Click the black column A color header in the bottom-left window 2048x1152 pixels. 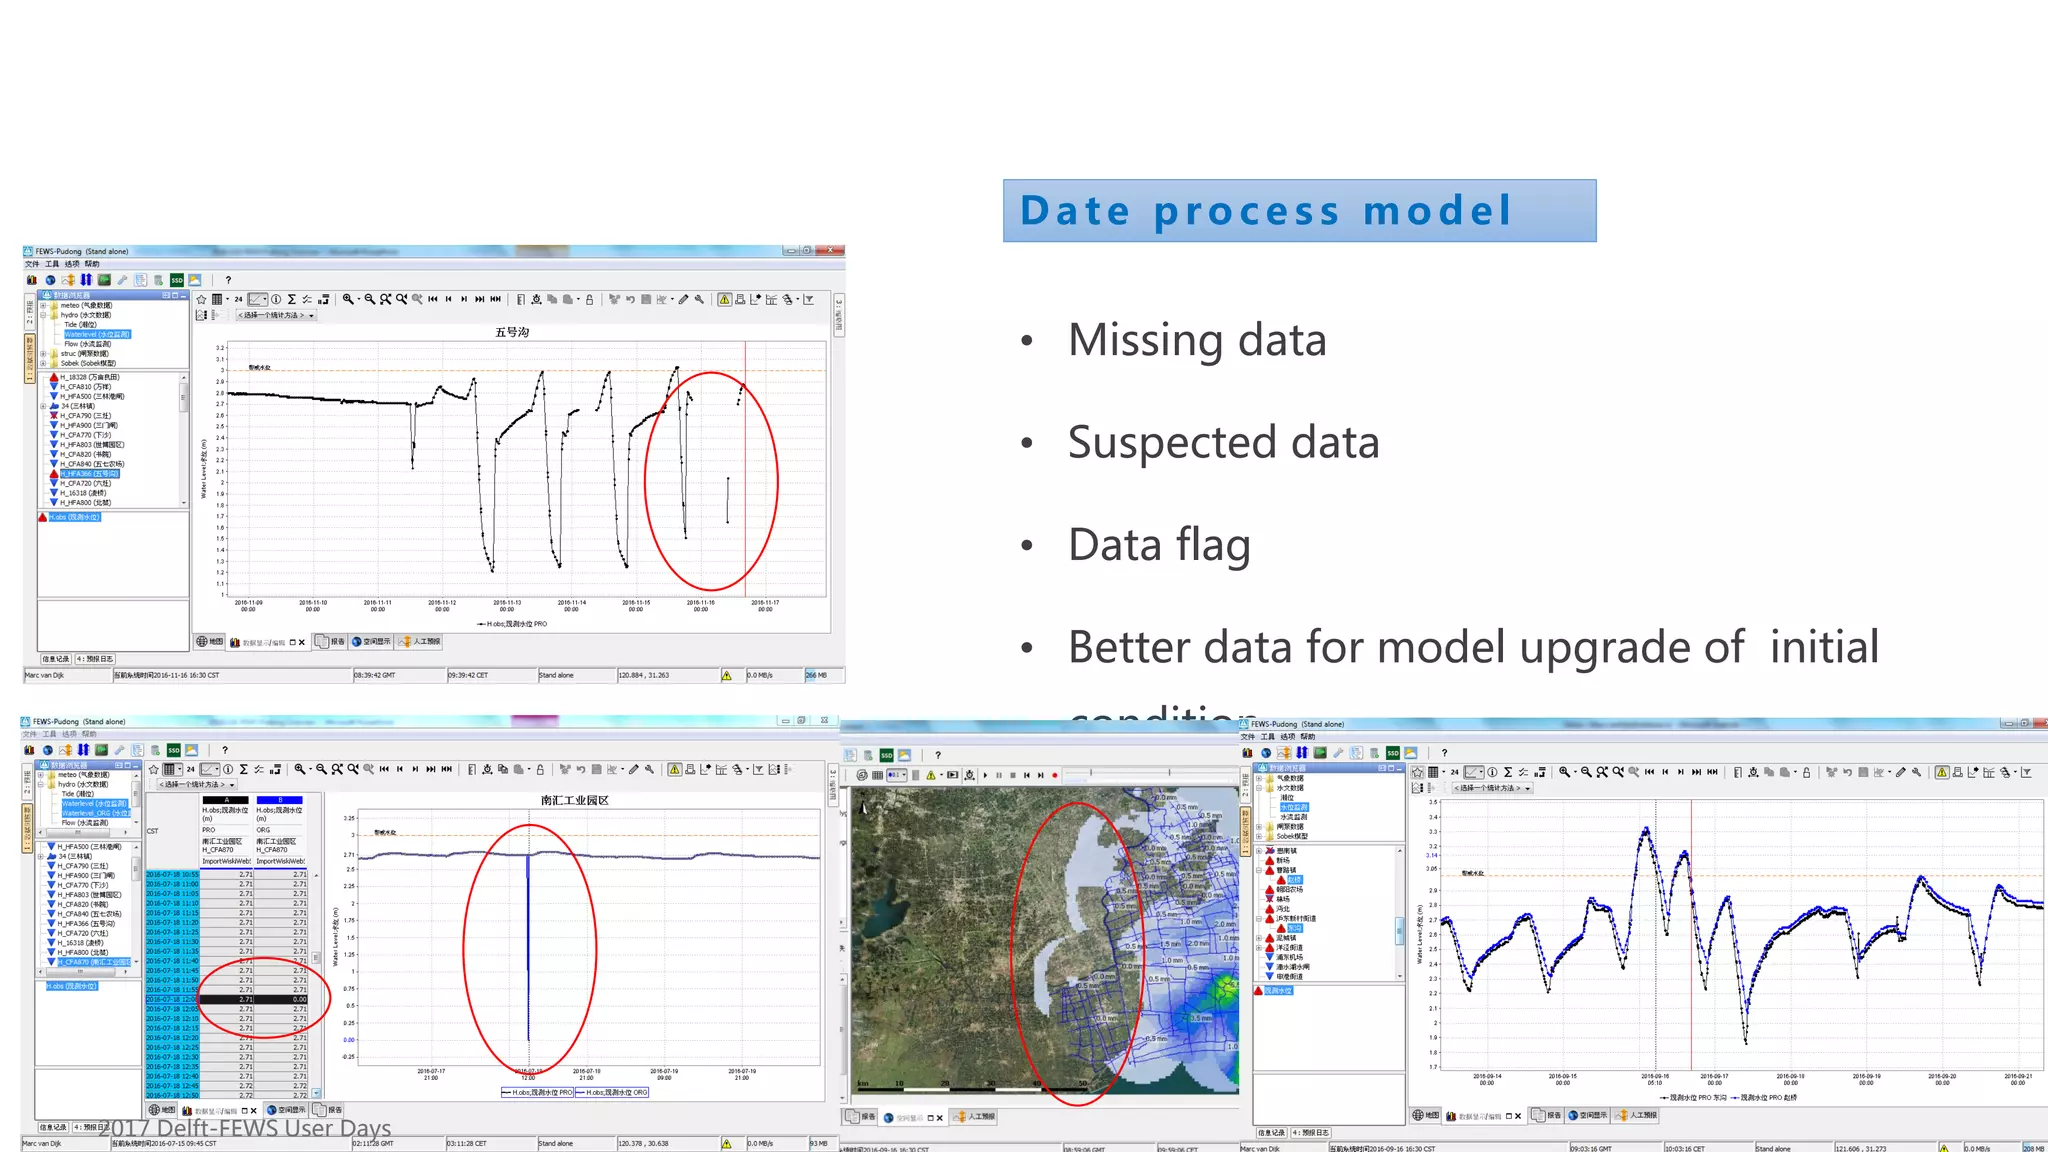226,800
